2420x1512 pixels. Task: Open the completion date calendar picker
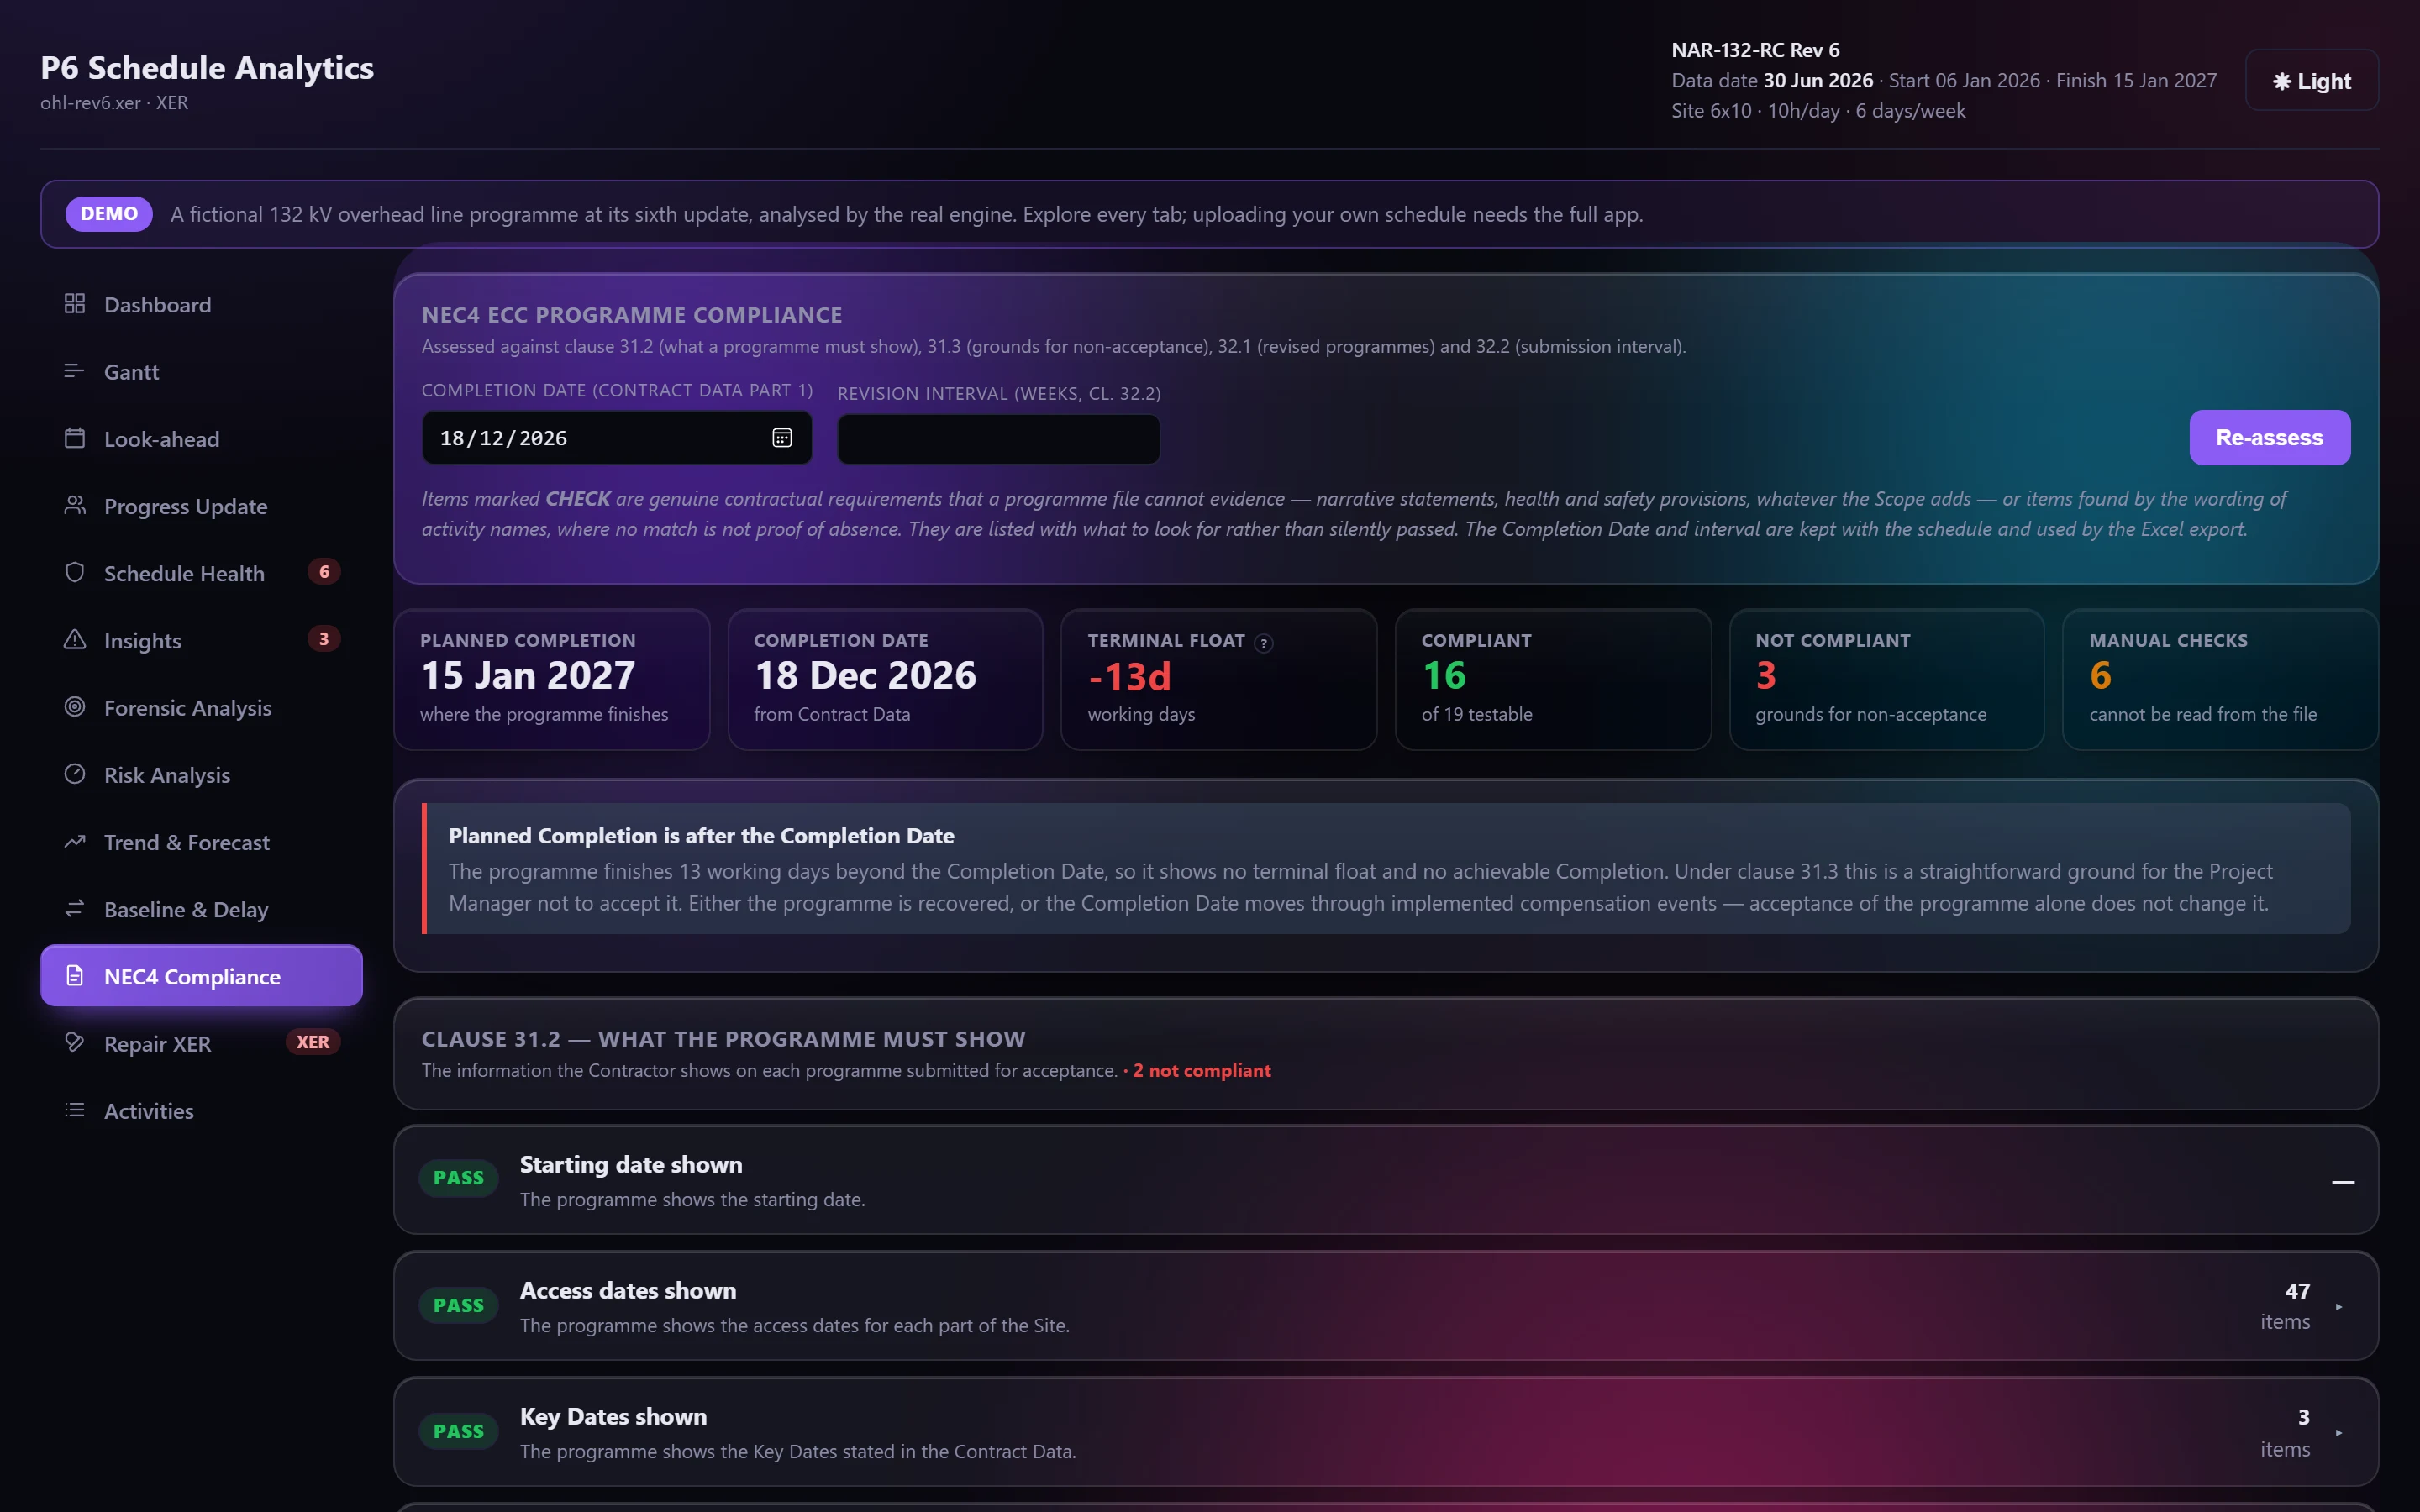coord(782,438)
